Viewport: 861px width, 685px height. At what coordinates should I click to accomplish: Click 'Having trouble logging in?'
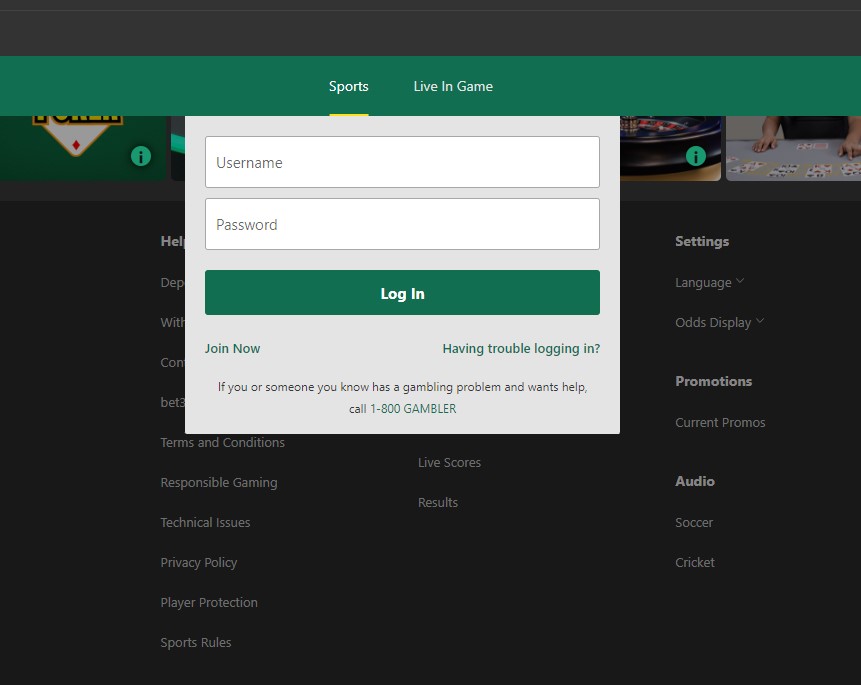[x=520, y=348]
